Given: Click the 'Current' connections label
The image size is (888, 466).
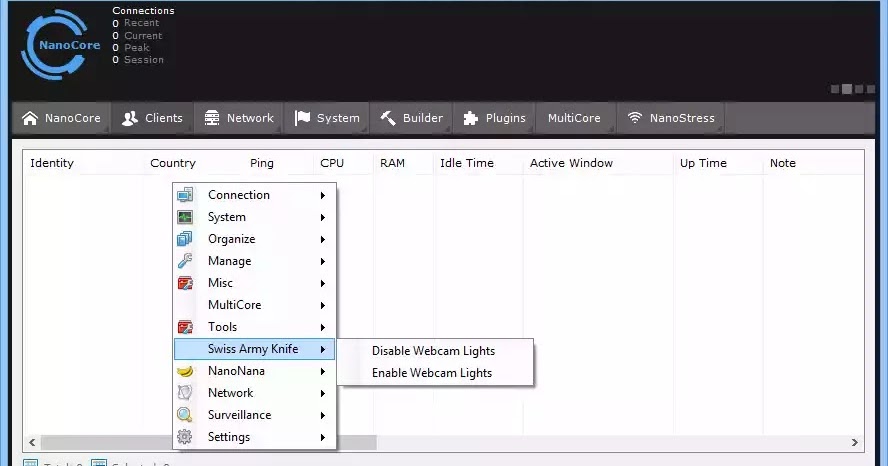Looking at the screenshot, I should tap(143, 36).
